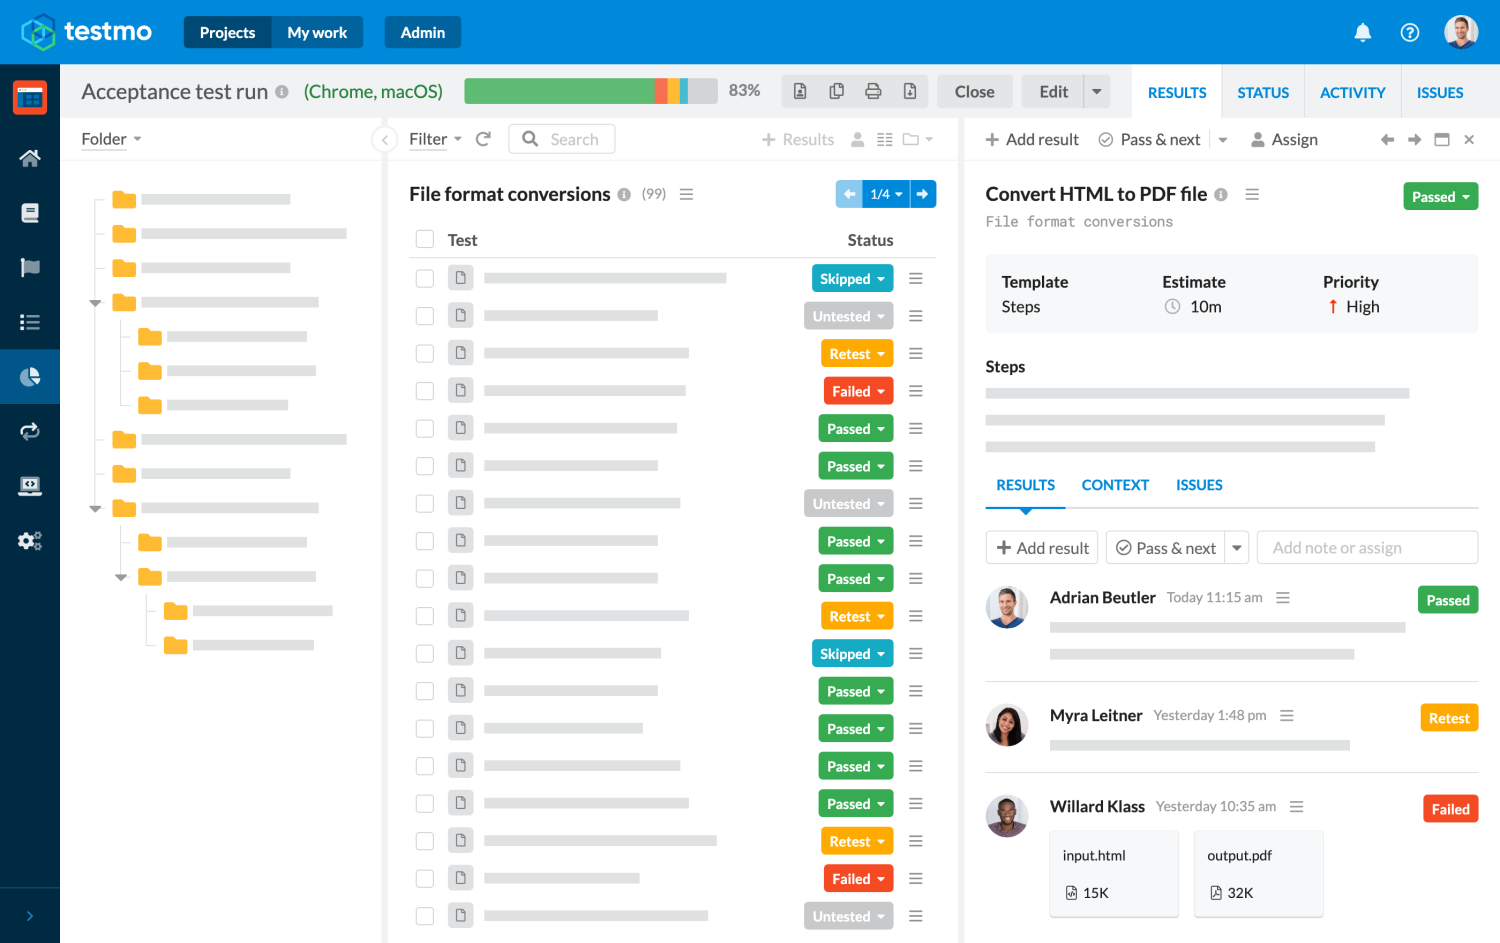1500x943 pixels.
Task: Open the CONTEXT tab in test details
Action: coord(1115,485)
